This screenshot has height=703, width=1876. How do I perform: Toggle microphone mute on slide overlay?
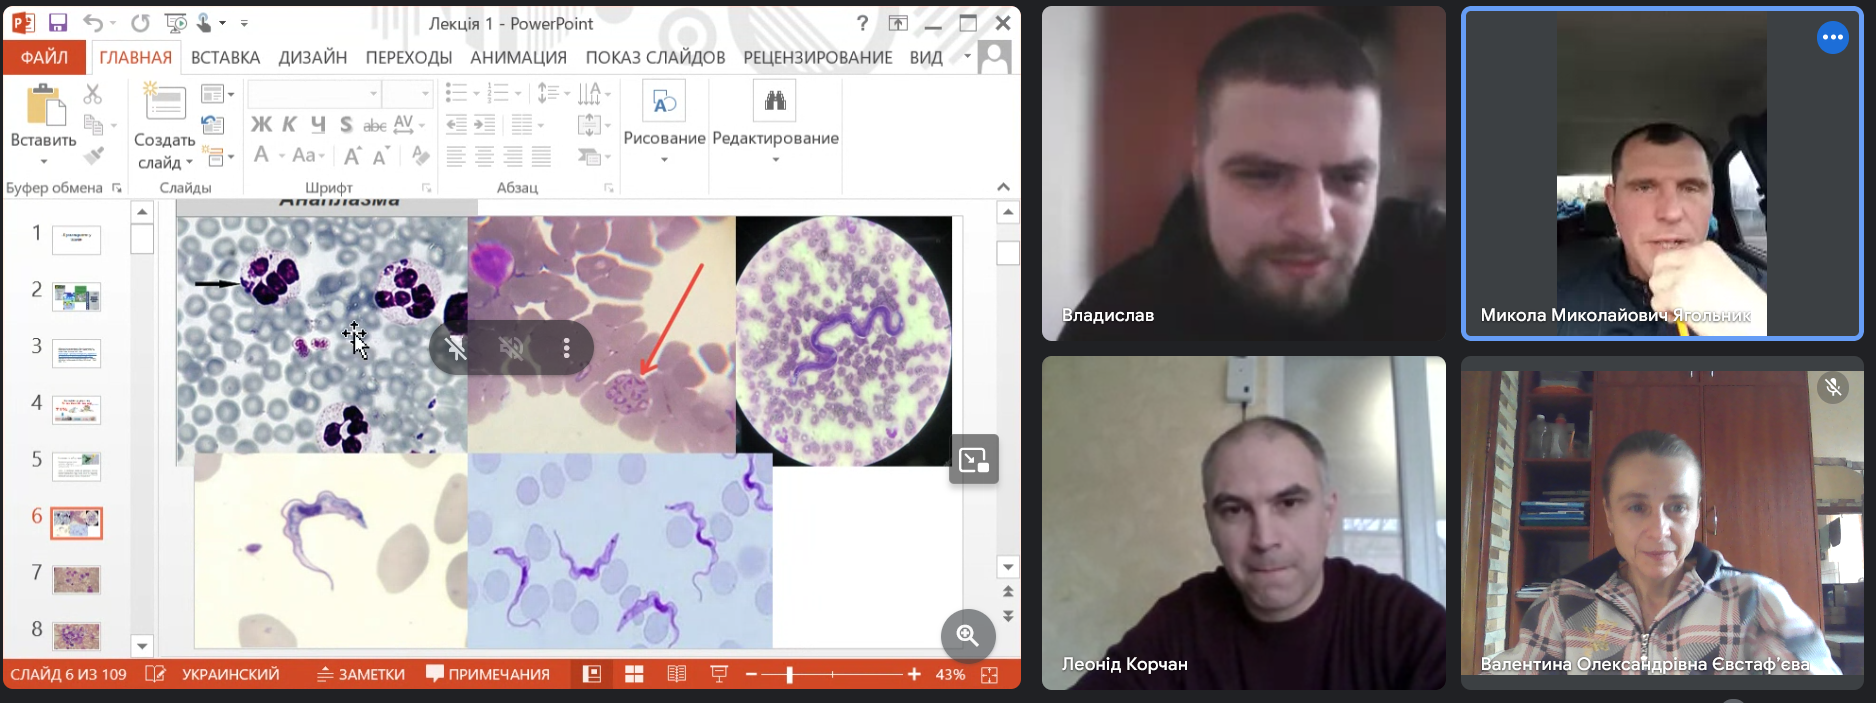coord(457,348)
